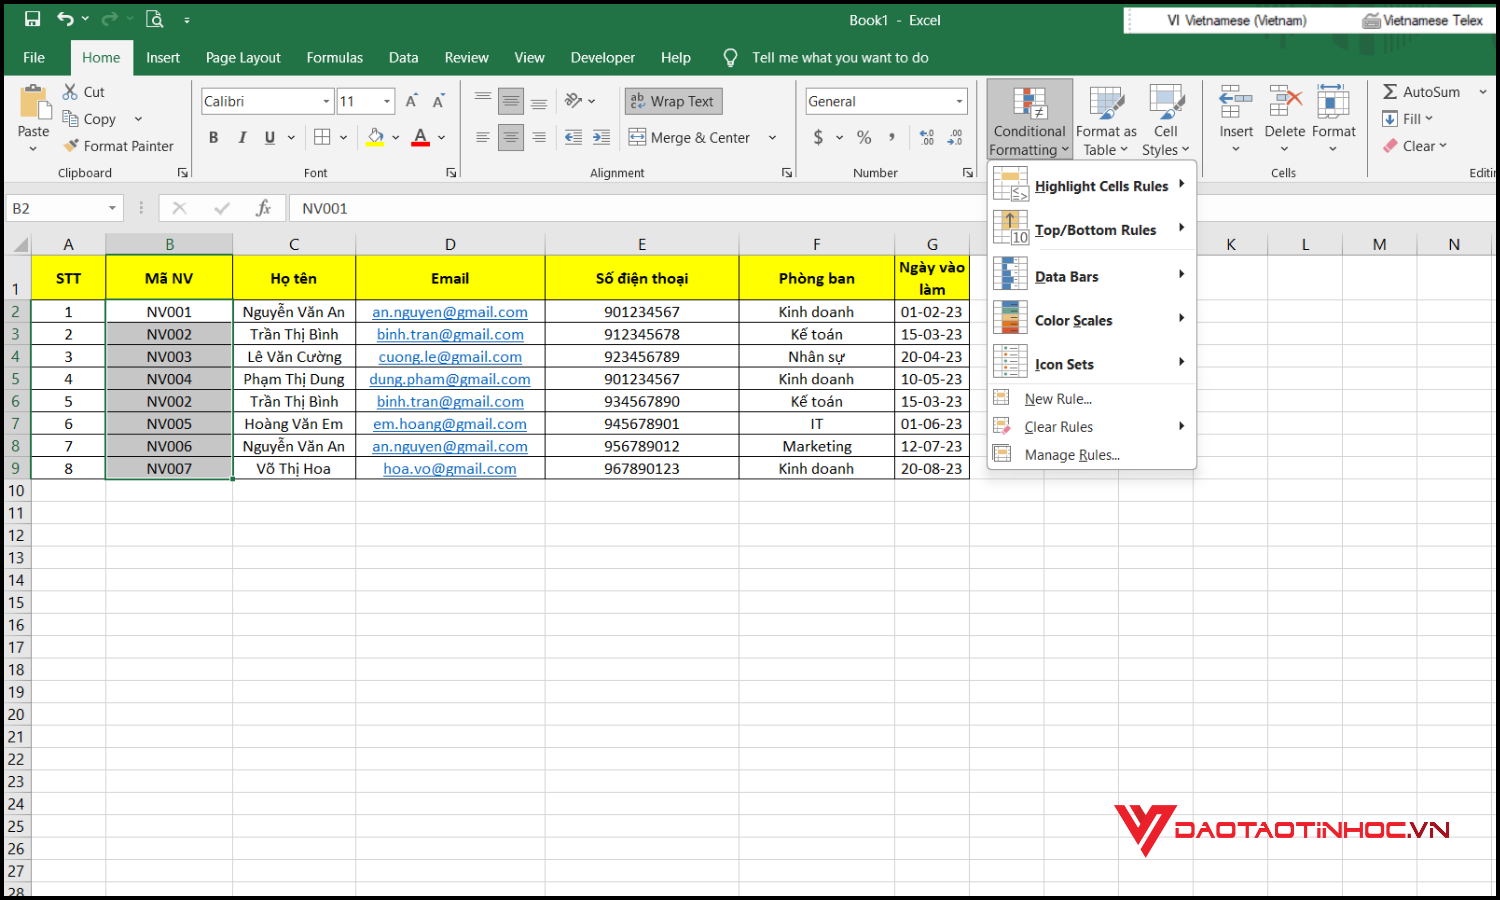Toggle middle vertical alignment
The width and height of the screenshot is (1500, 900).
(x=510, y=101)
